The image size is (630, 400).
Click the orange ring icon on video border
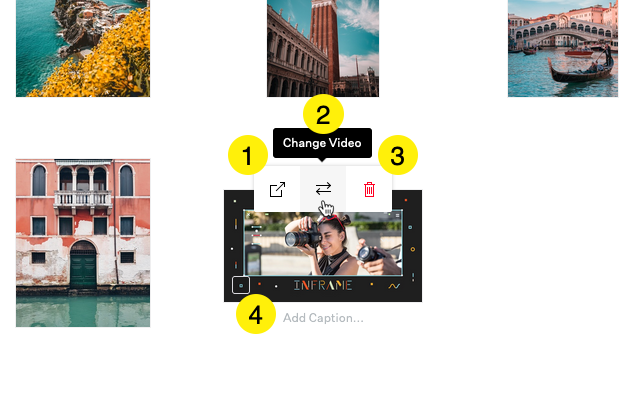point(412,249)
